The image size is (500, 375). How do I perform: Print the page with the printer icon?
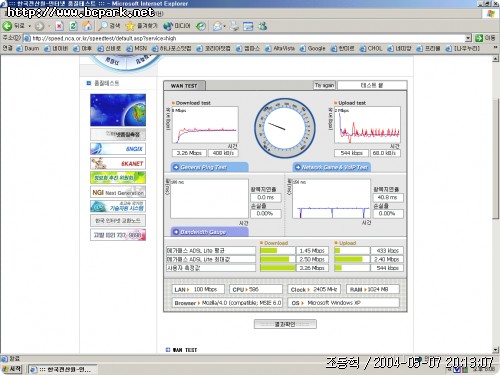(234, 26)
